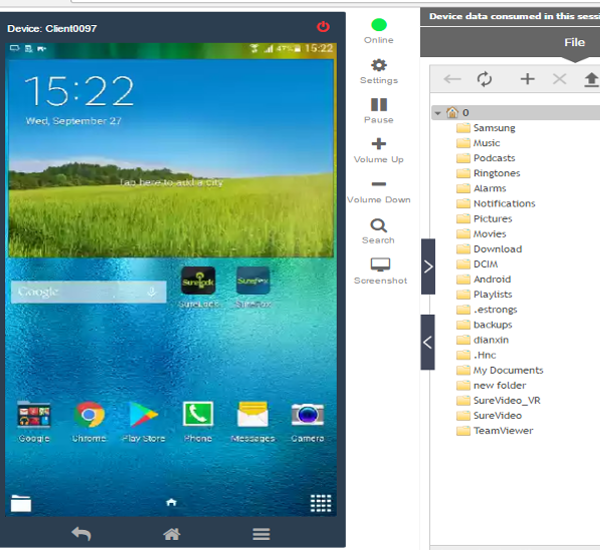Viewport: 600px width, 550px height.
Task: Refresh the file list
Action: [484, 79]
